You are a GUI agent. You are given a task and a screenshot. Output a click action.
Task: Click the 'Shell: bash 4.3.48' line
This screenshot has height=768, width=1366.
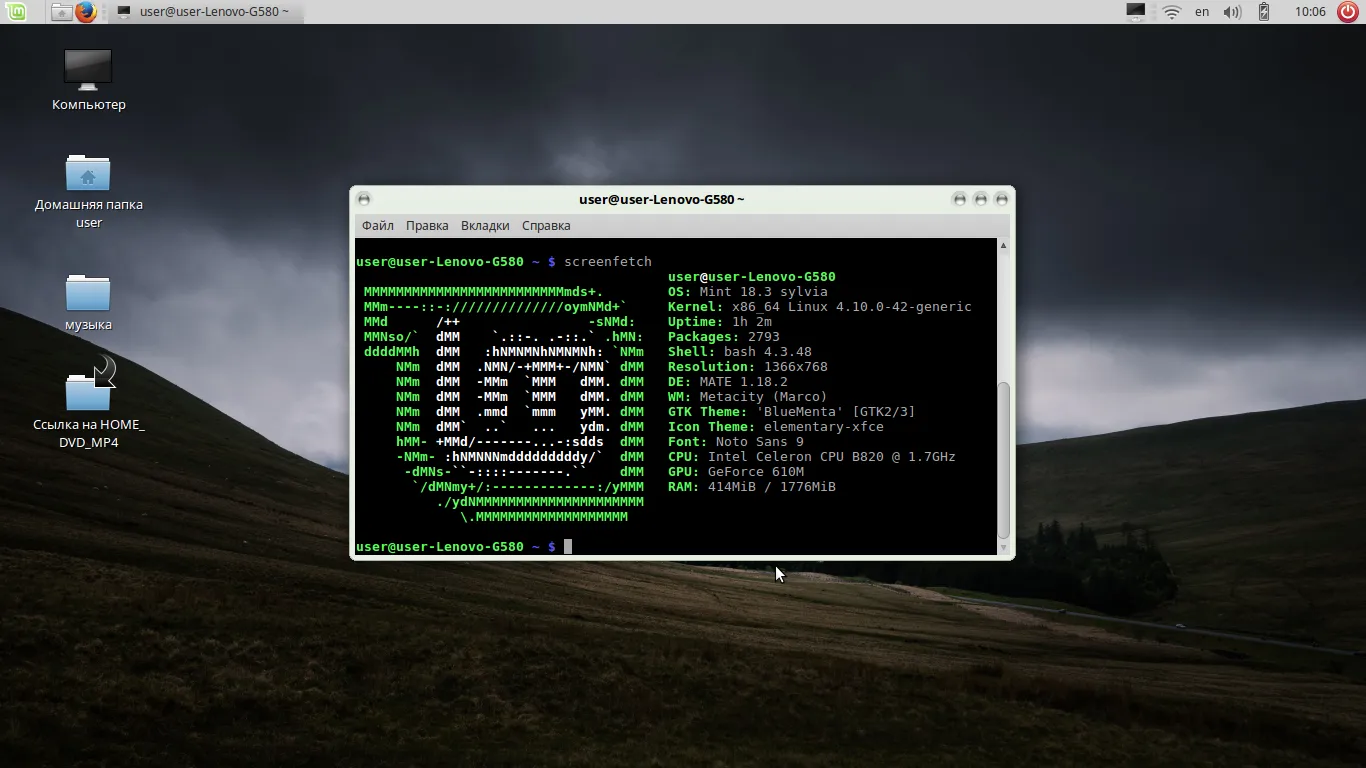pos(740,352)
